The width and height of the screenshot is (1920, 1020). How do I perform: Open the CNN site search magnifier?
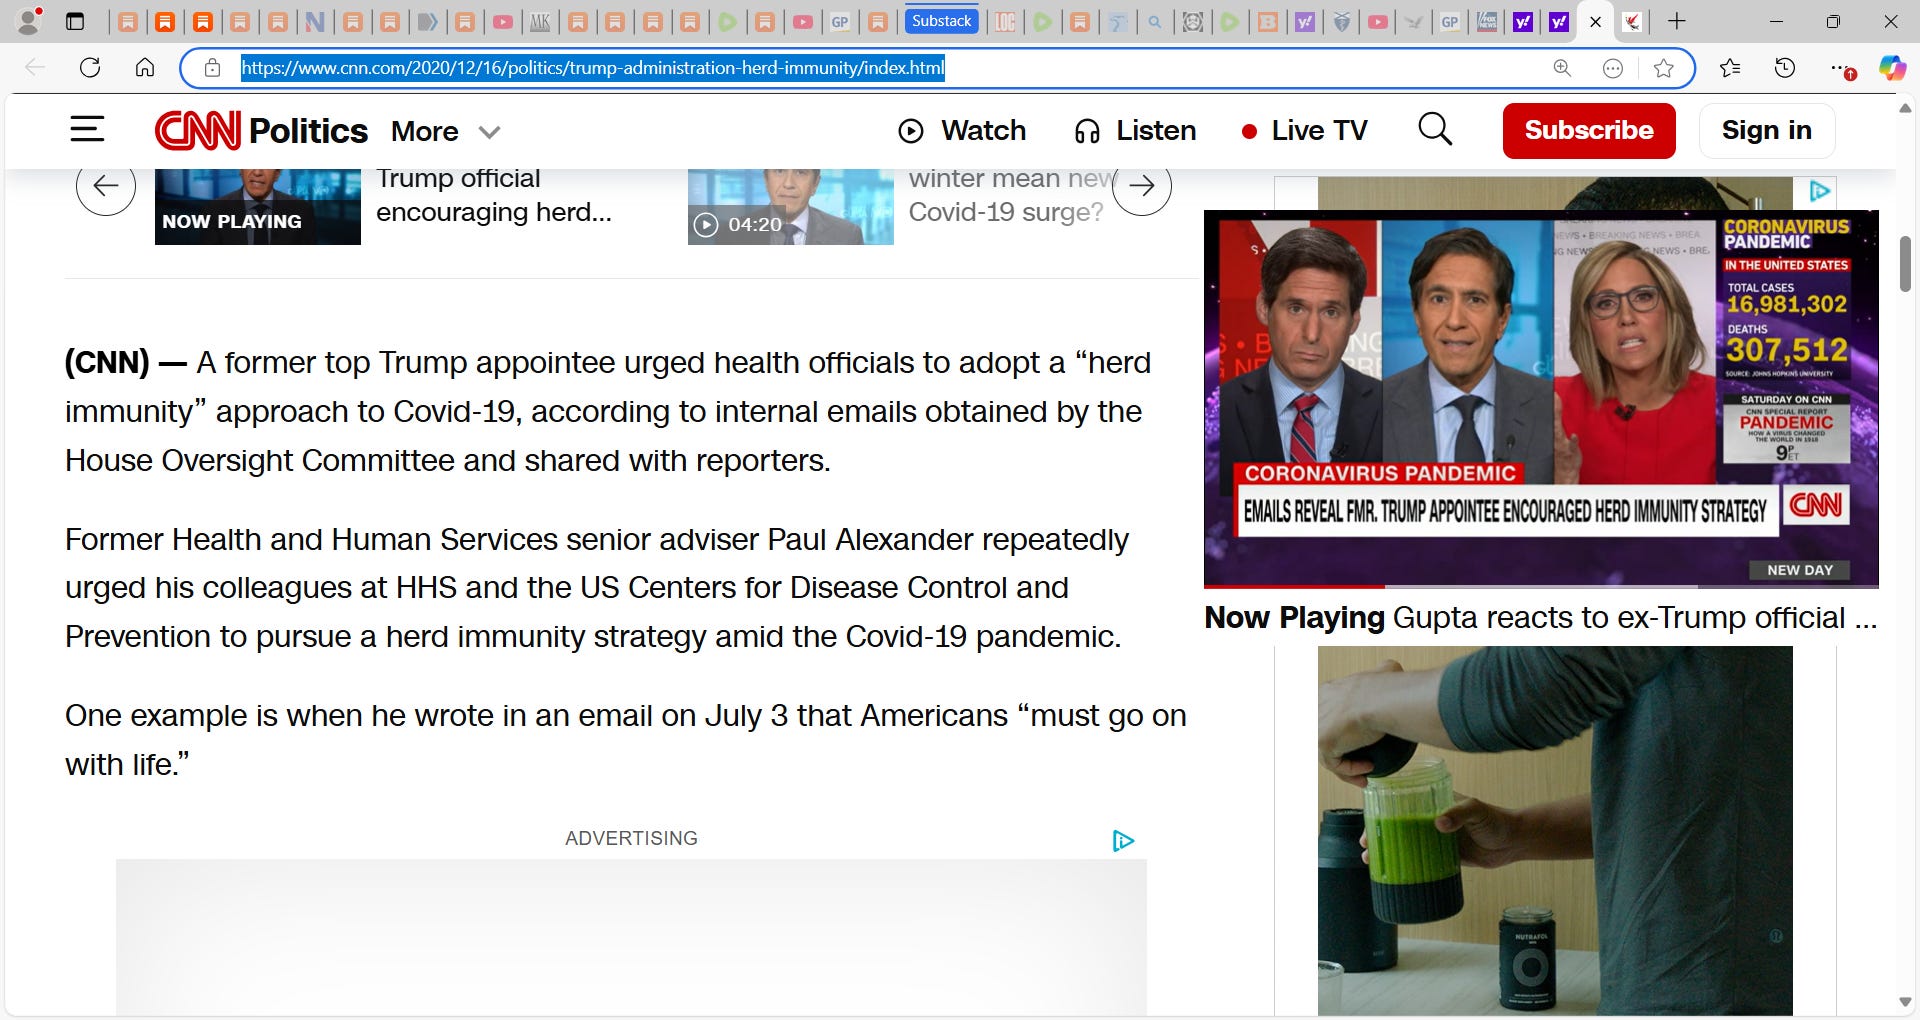(1435, 130)
